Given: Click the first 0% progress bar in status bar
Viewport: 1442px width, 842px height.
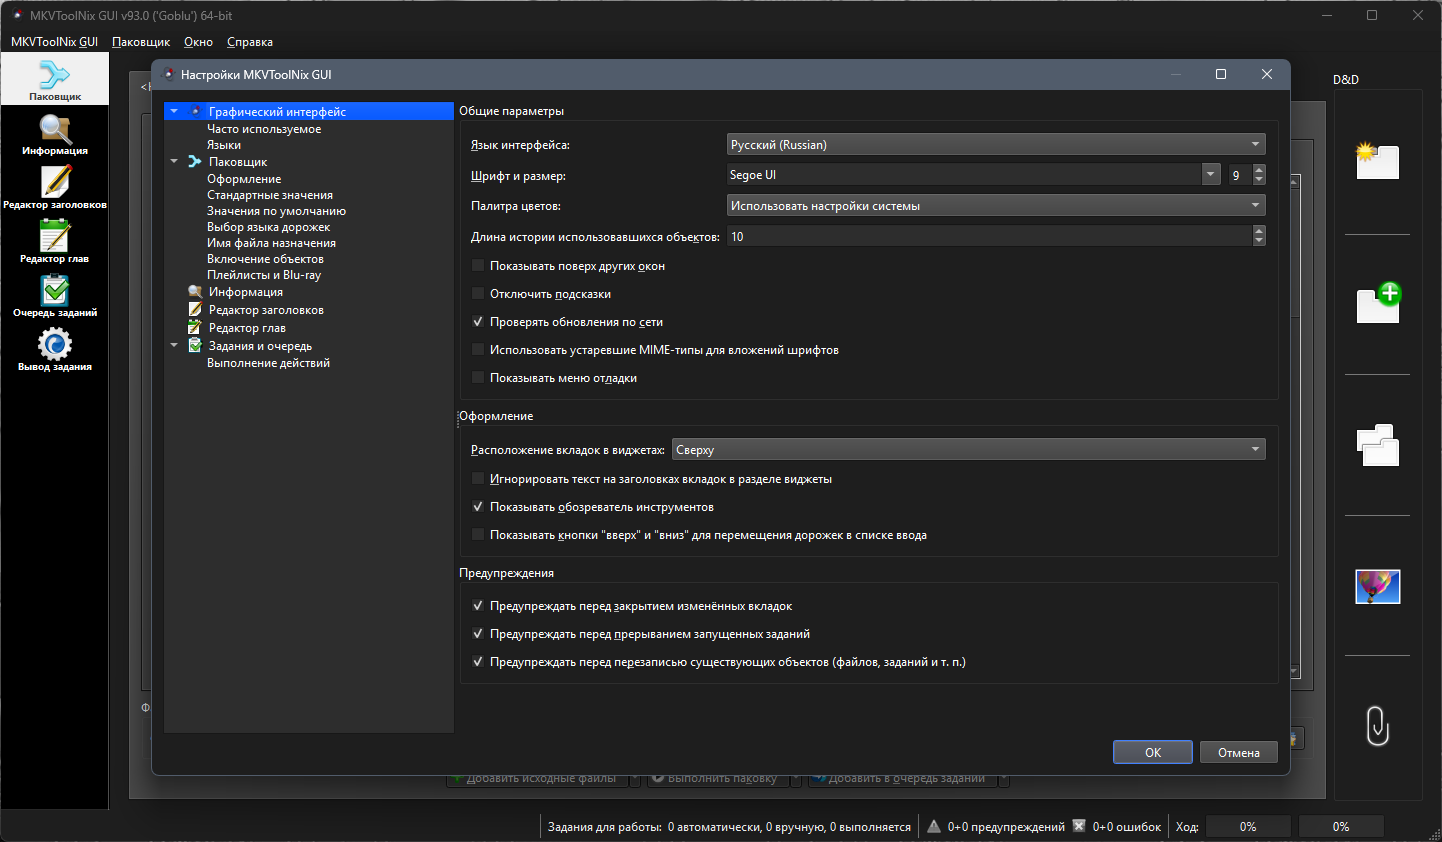Looking at the screenshot, I should pos(1248,826).
